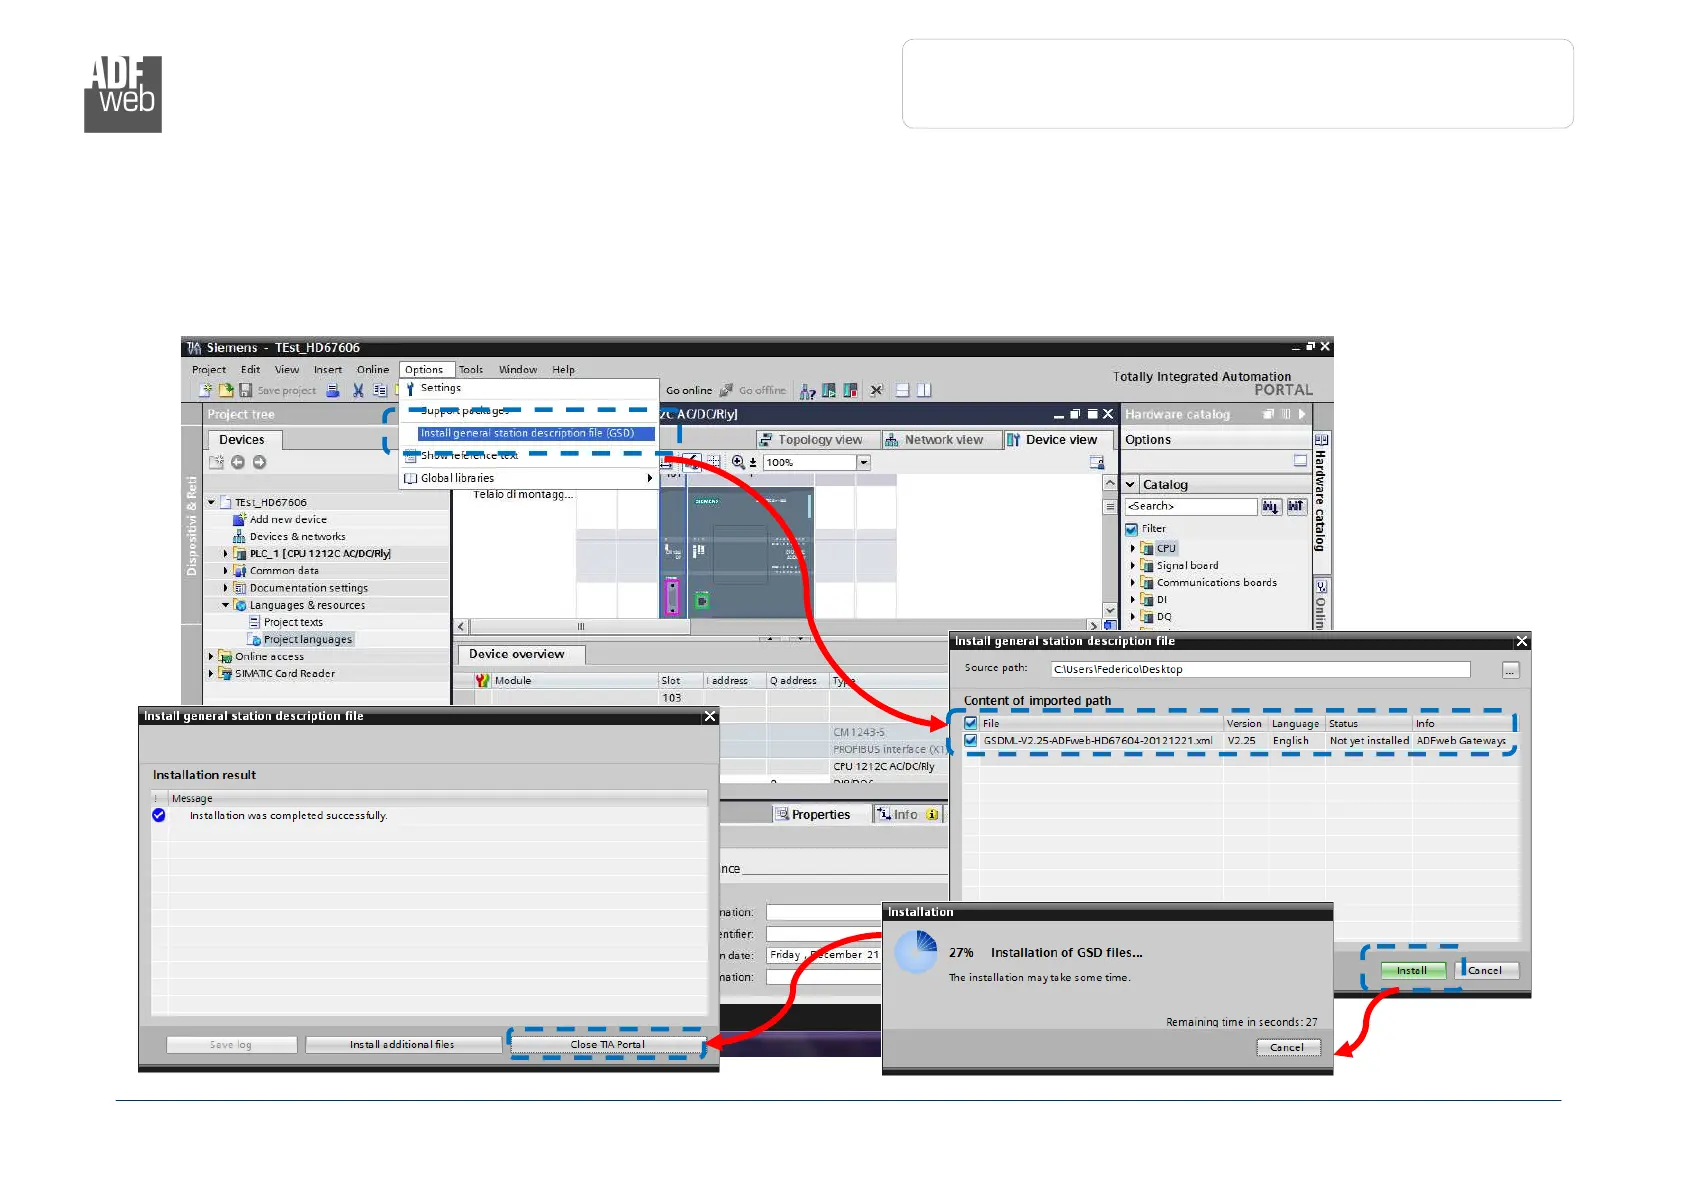Click the source path browse button
This screenshot has width=1684, height=1190.
click(x=1510, y=670)
